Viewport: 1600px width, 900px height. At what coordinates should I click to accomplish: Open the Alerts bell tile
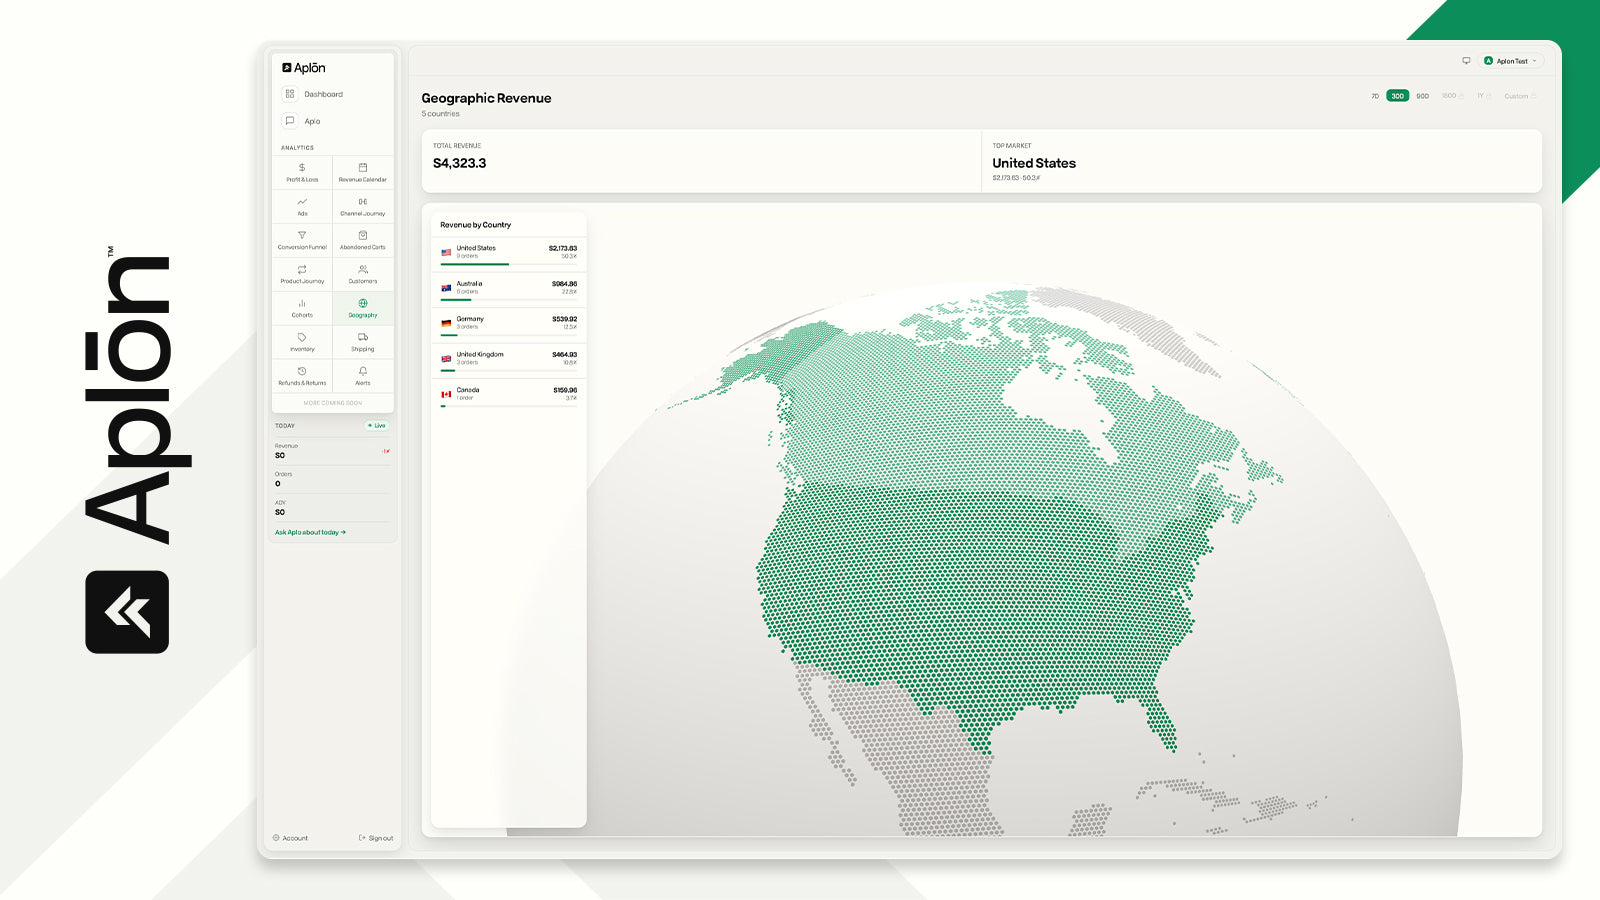click(x=363, y=376)
